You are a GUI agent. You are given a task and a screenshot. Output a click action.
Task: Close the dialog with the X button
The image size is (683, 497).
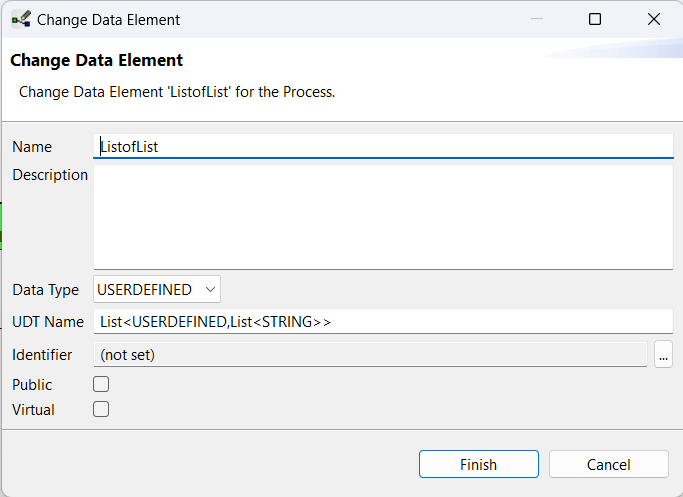(x=653, y=19)
